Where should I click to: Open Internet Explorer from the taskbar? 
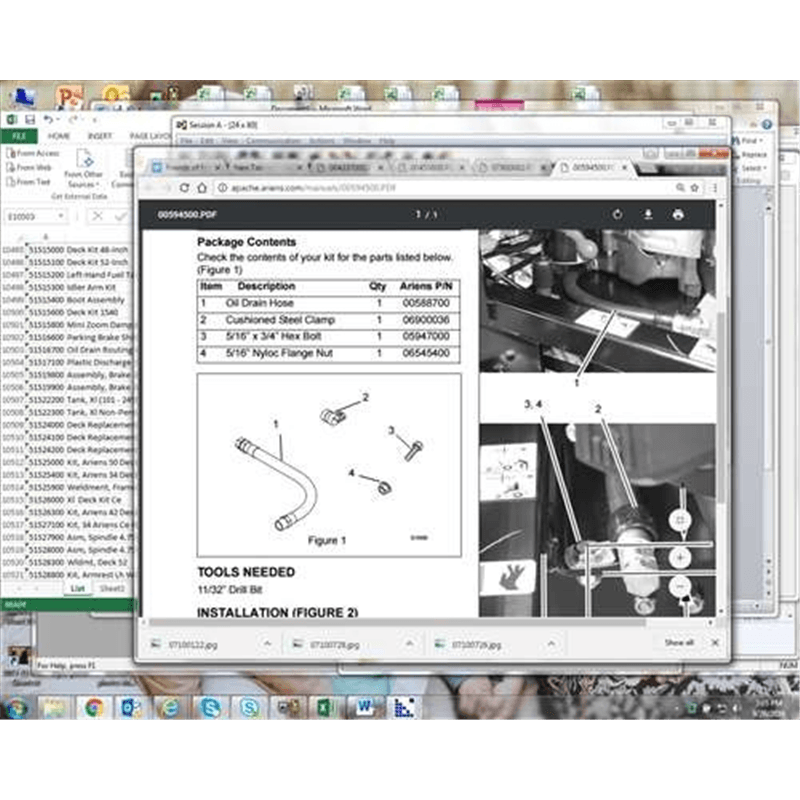(170, 708)
